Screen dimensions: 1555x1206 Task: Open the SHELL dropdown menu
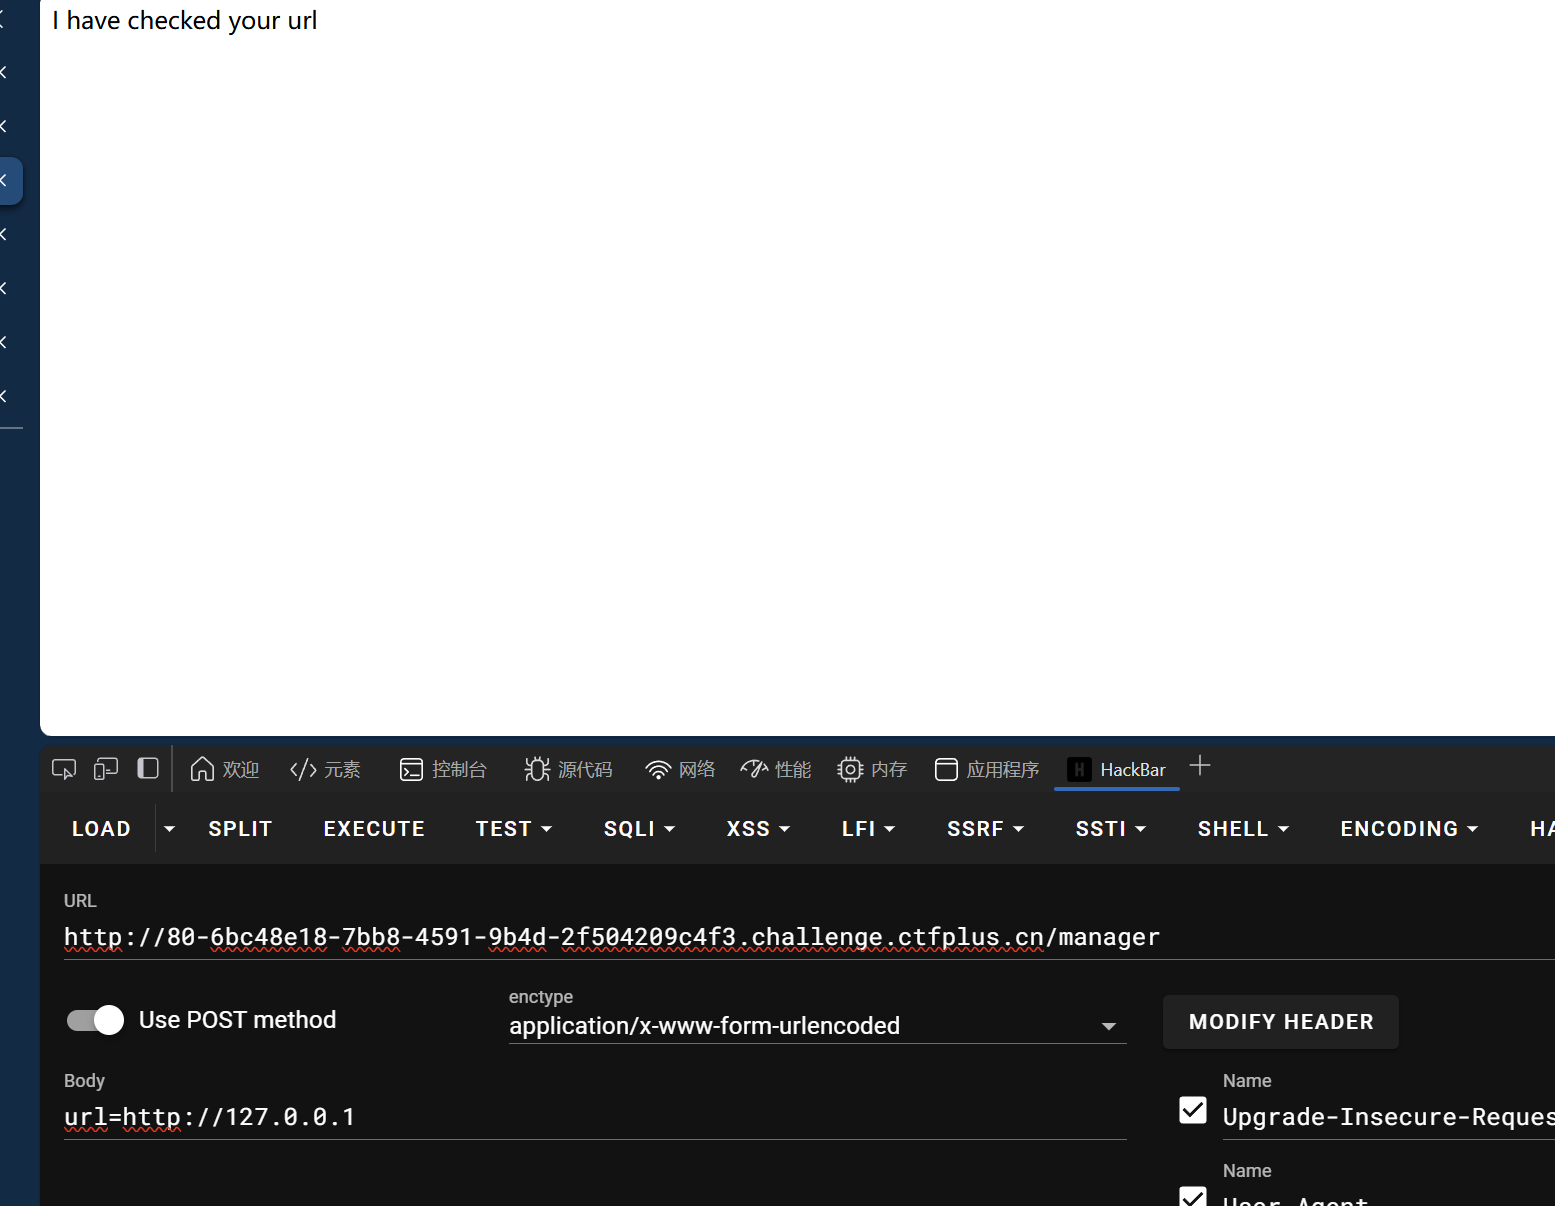click(1243, 829)
